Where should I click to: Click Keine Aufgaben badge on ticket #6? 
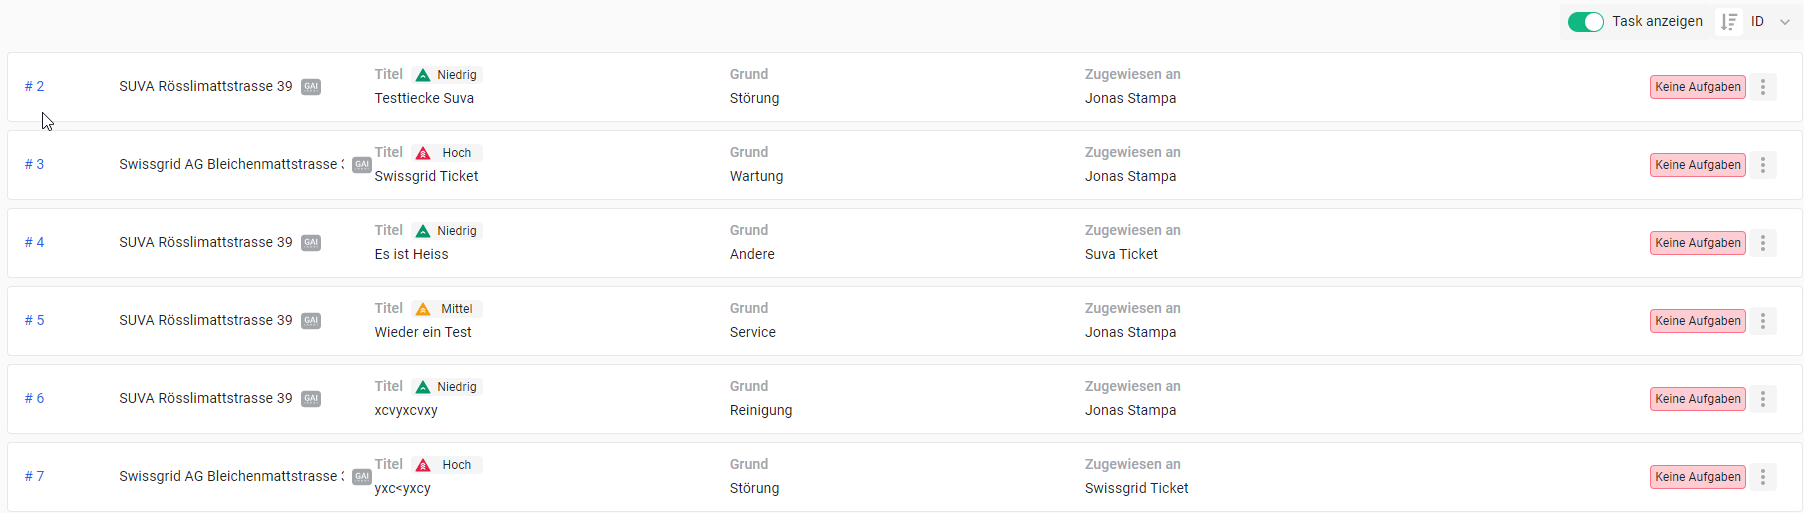(x=1697, y=399)
